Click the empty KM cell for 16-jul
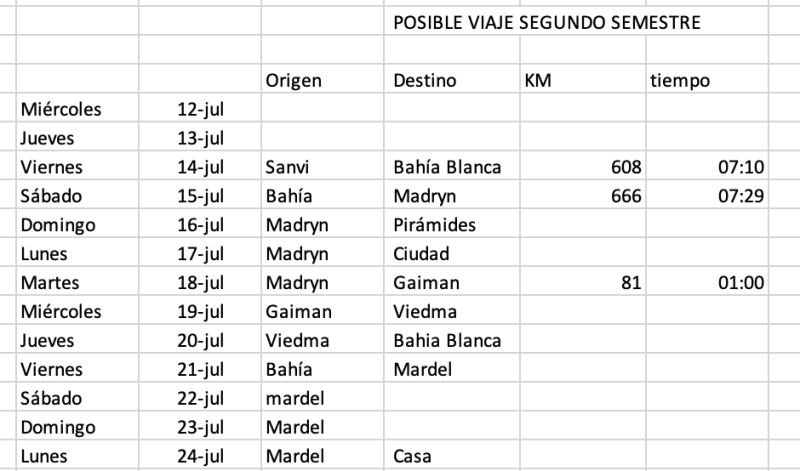800x471 pixels. 583,225
